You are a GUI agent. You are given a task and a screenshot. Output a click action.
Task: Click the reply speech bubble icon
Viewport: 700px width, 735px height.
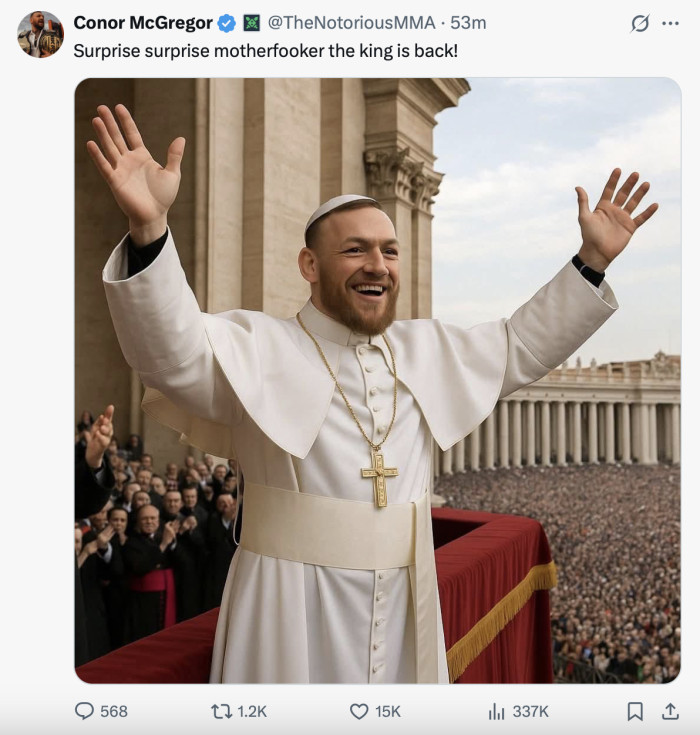coord(84,711)
